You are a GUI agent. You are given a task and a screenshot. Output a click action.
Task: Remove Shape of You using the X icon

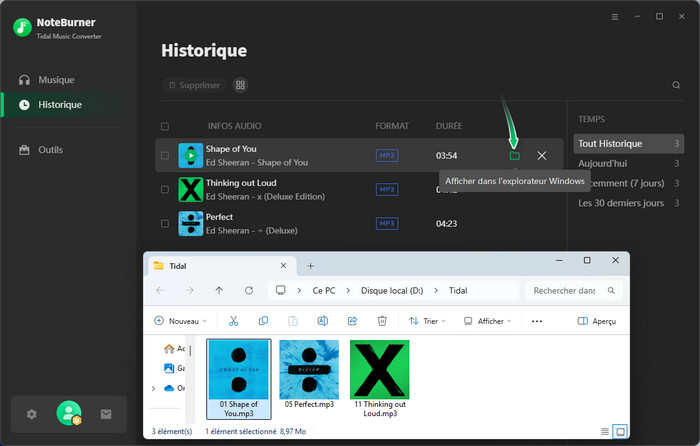[x=542, y=156]
